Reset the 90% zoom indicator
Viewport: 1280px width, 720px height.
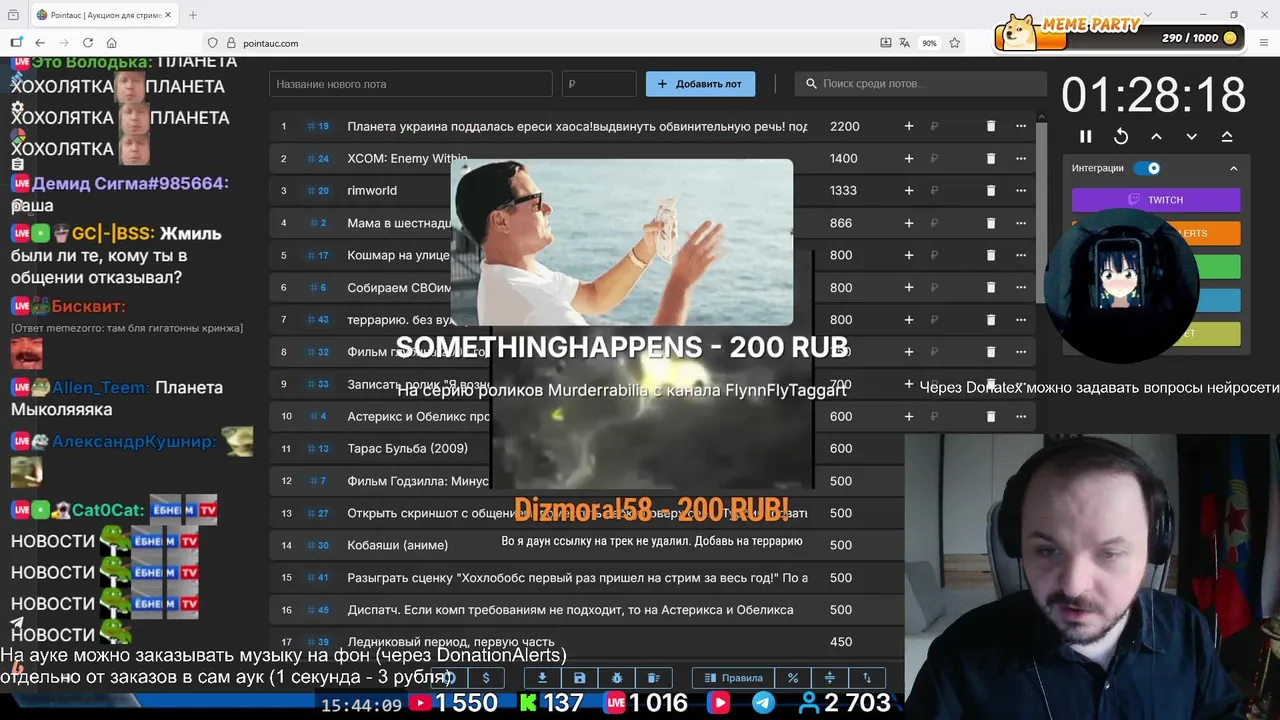pyautogui.click(x=930, y=43)
